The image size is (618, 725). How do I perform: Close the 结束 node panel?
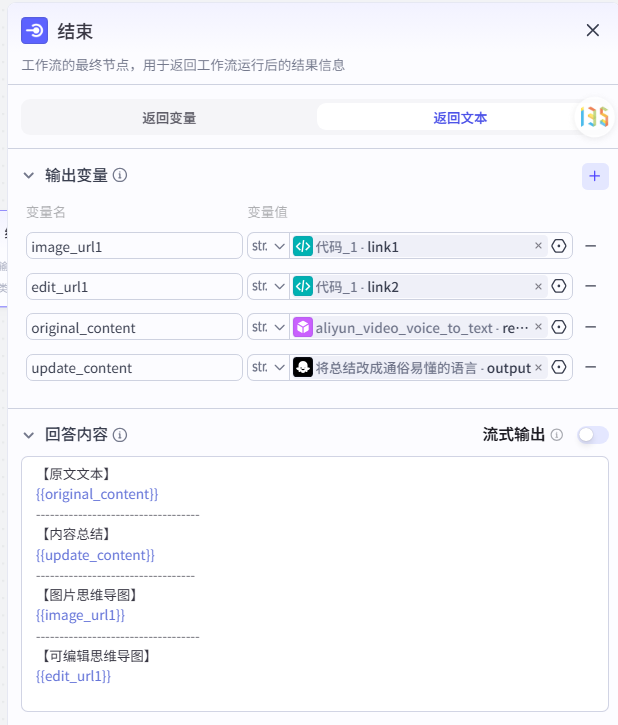(x=593, y=31)
